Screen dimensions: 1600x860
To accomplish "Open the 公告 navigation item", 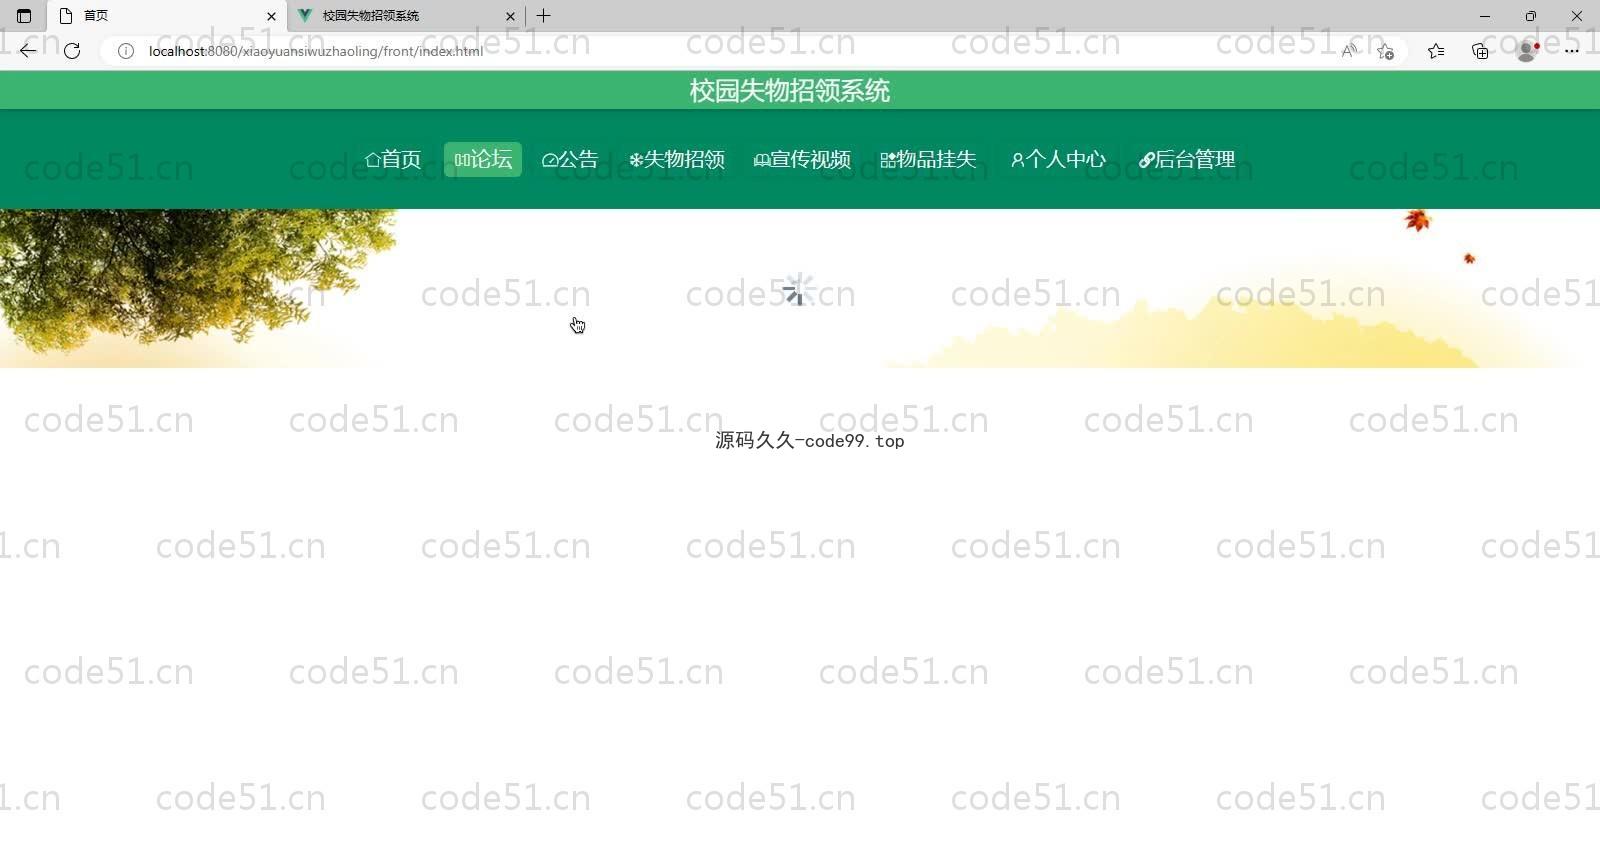I will [570, 160].
